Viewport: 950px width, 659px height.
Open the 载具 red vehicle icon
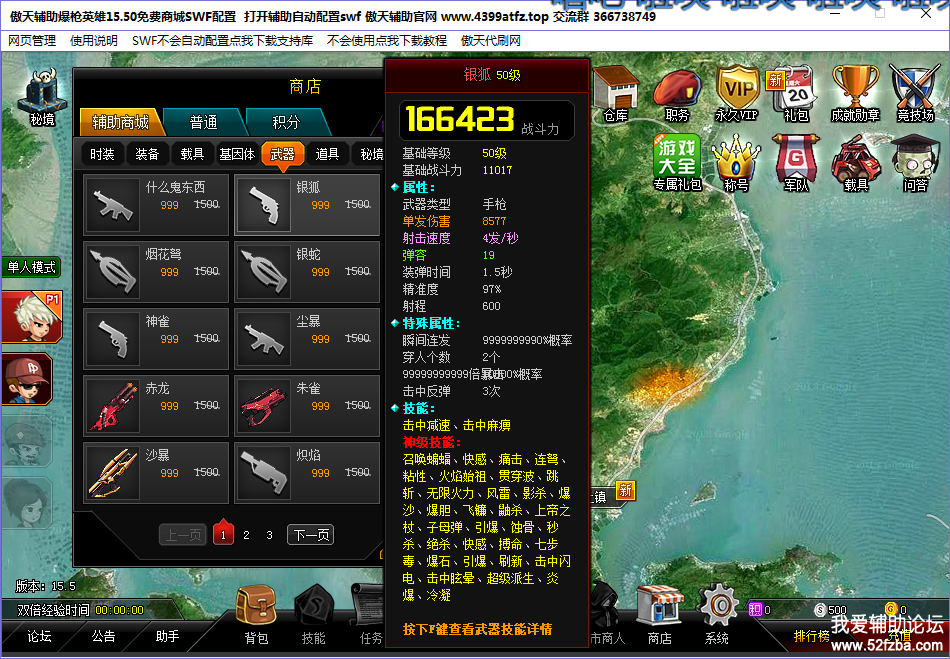855,164
